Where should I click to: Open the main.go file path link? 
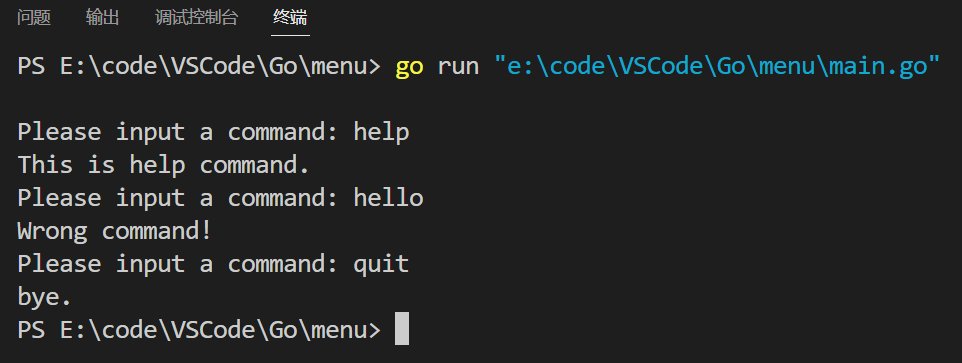click(717, 66)
